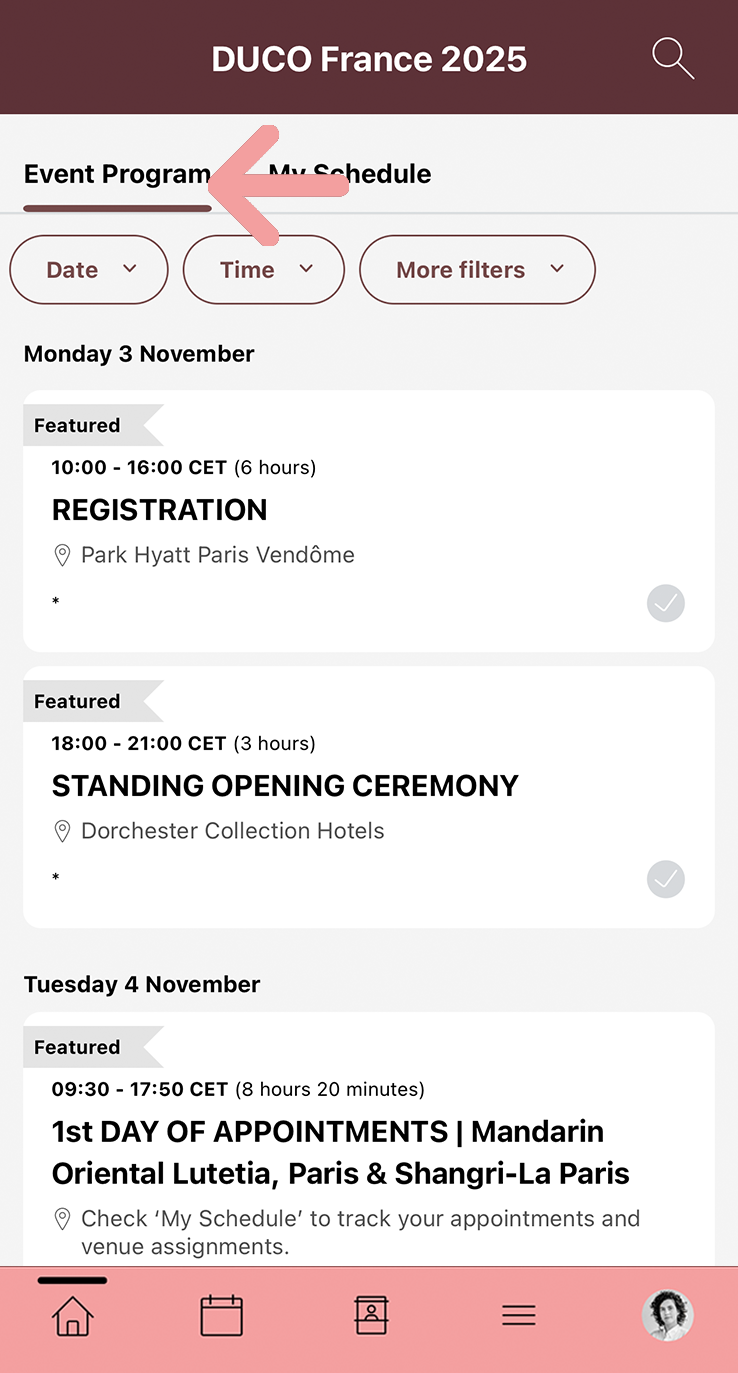Tap location pin next to Check 'My Schedule' note
738x1373 pixels.
click(62, 1219)
